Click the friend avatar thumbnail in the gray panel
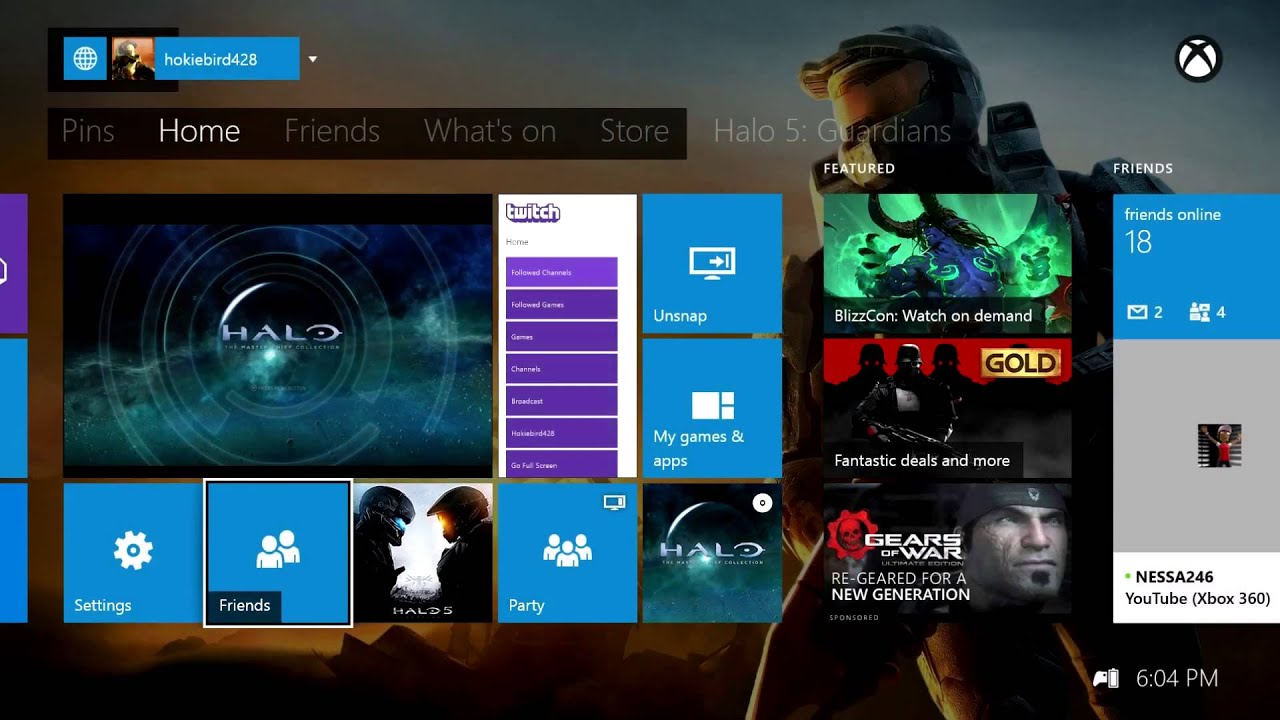Screen dimensions: 1280x720 point(1219,445)
